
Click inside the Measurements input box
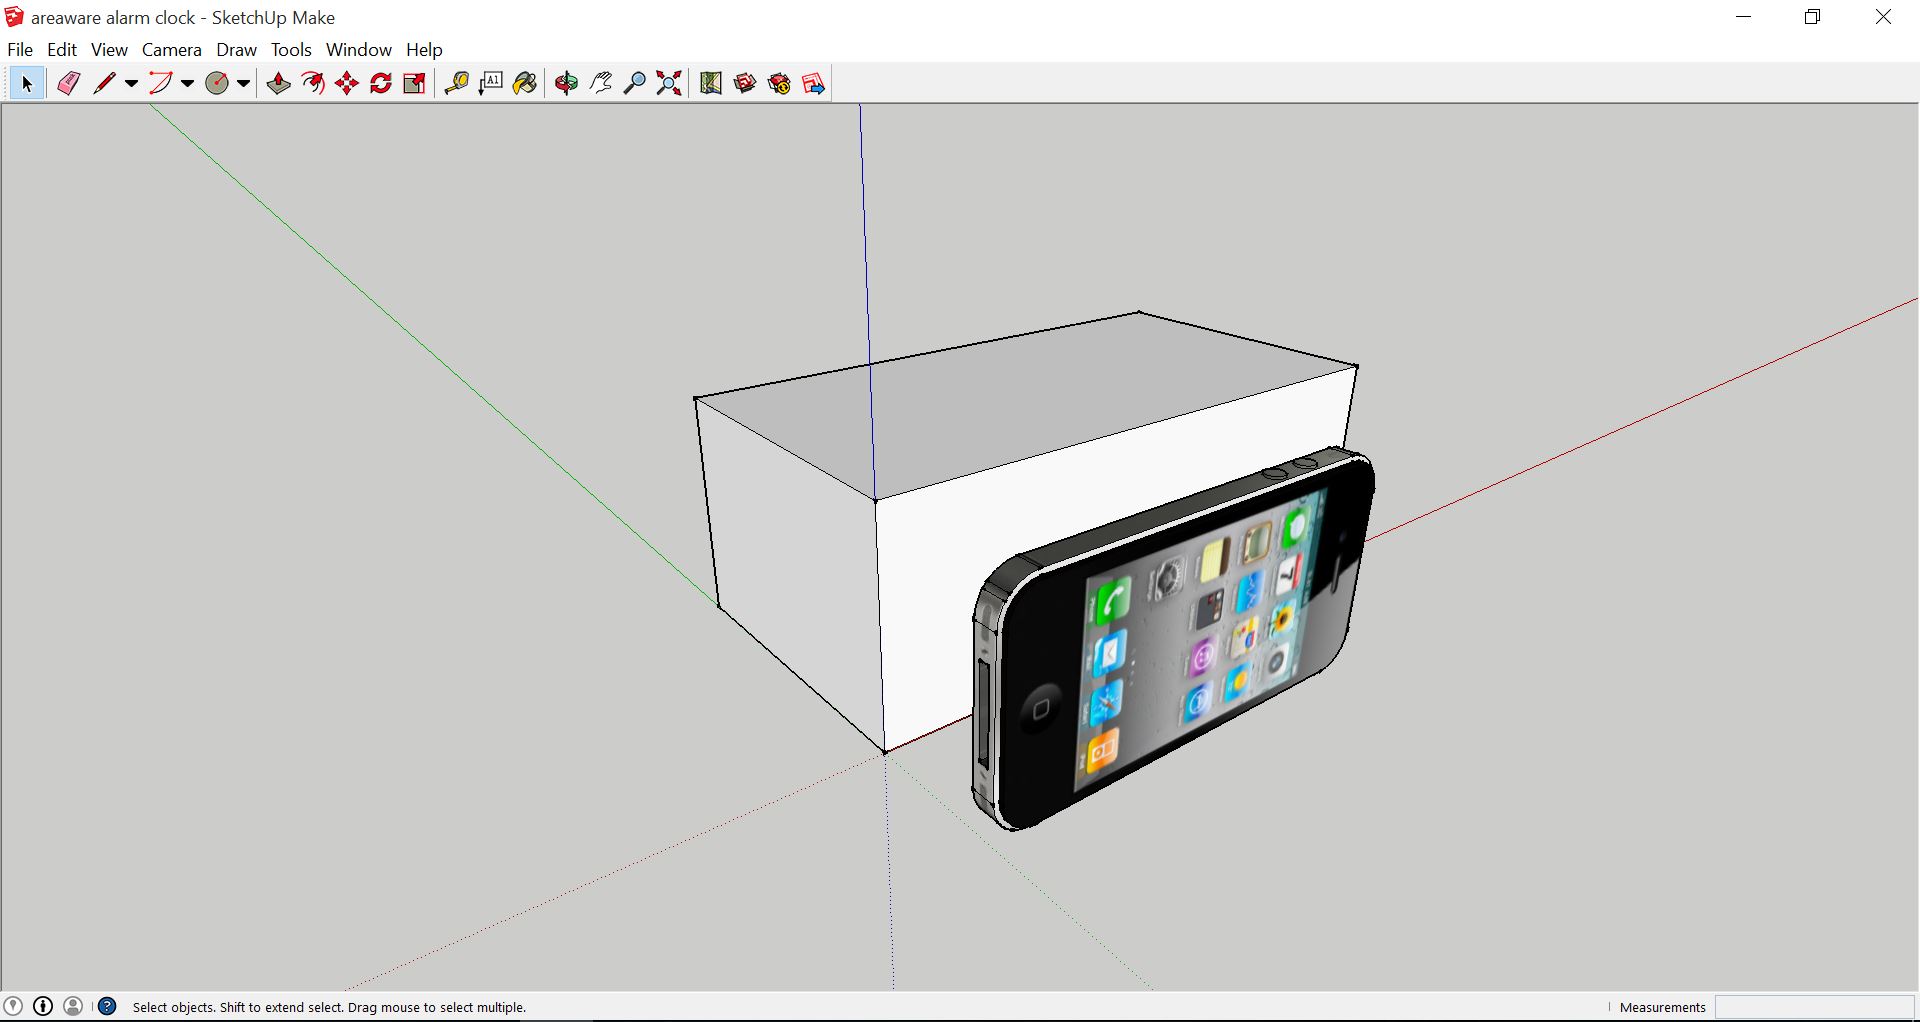pos(1814,1007)
